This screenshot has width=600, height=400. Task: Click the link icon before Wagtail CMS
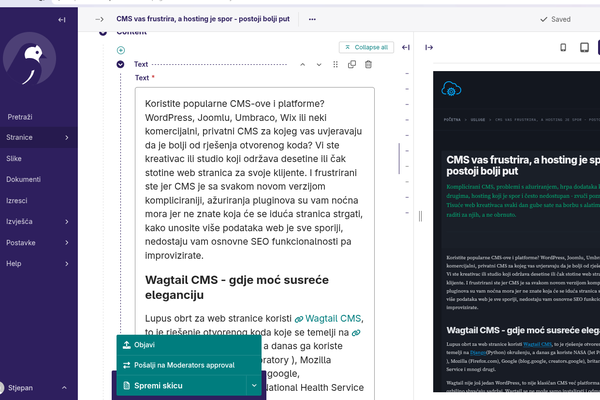click(299, 319)
